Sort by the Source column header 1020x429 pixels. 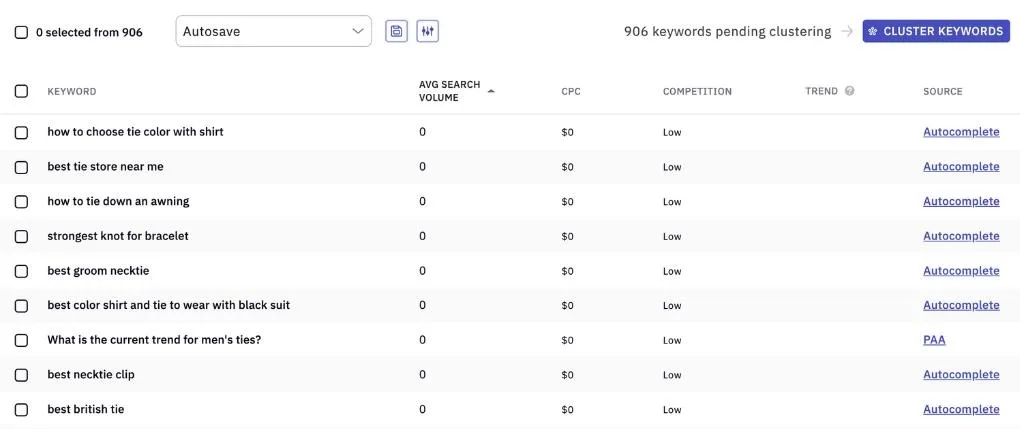(x=943, y=92)
